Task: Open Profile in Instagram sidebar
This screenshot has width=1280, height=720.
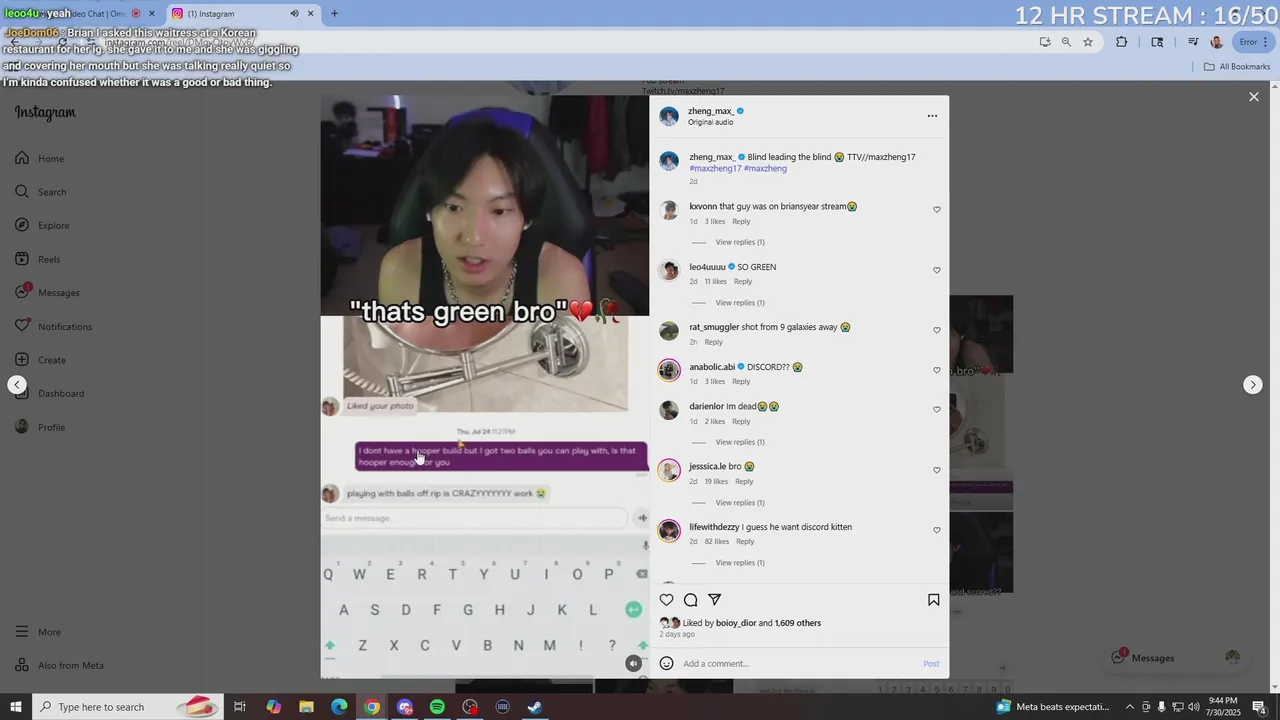Action: click(x=40, y=427)
